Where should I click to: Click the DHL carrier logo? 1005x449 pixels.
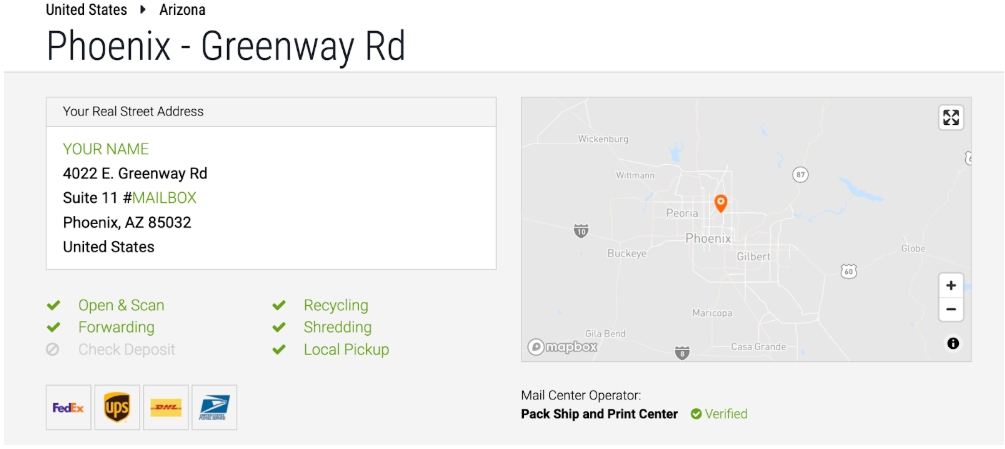(166, 407)
